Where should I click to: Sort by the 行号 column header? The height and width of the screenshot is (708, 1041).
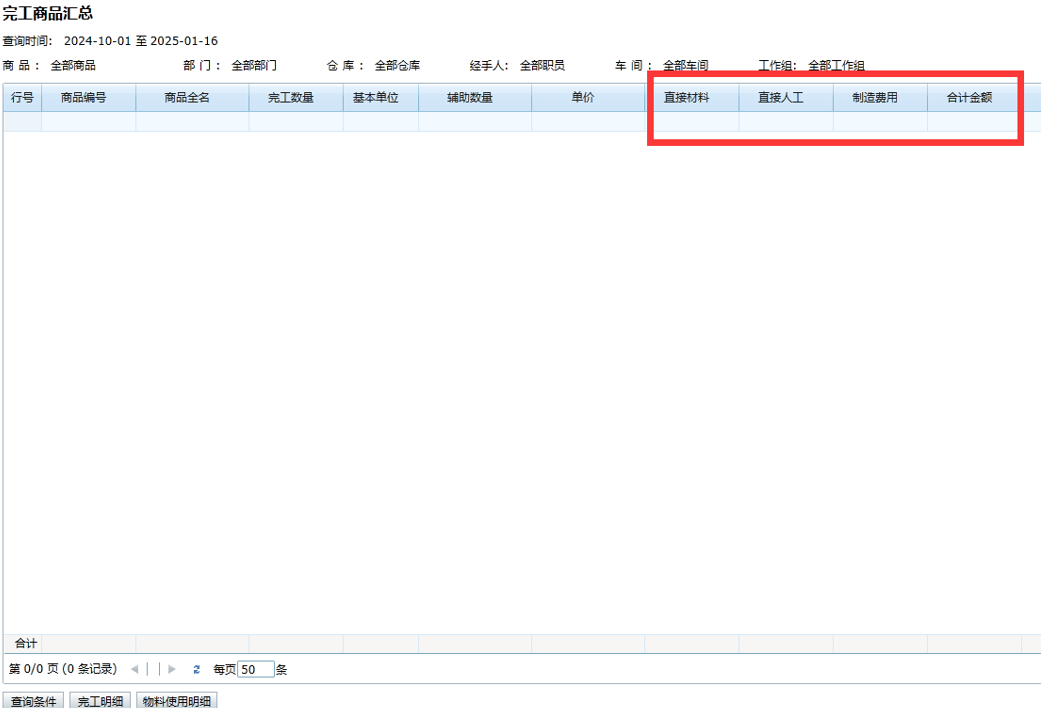tap(22, 98)
